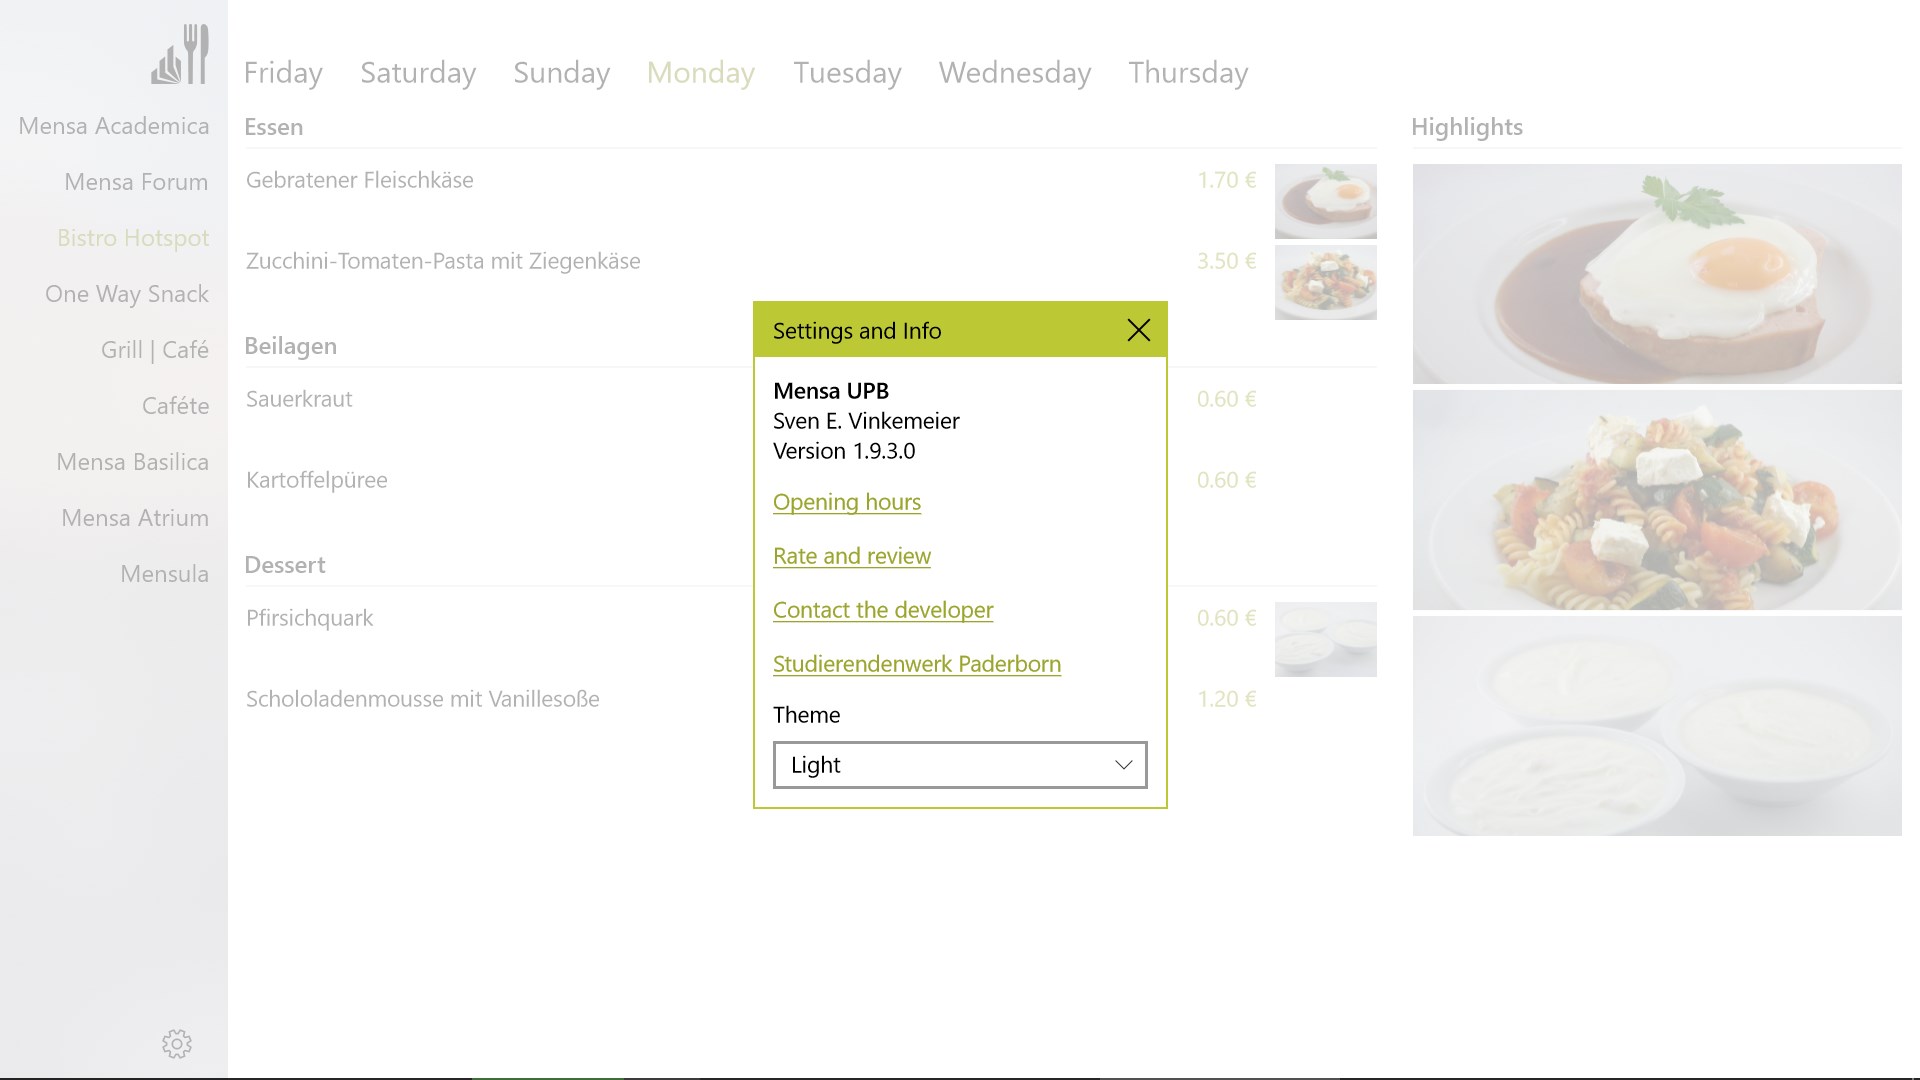Select the Tuesday tab
Viewport: 1920px width, 1080px height.
847,73
